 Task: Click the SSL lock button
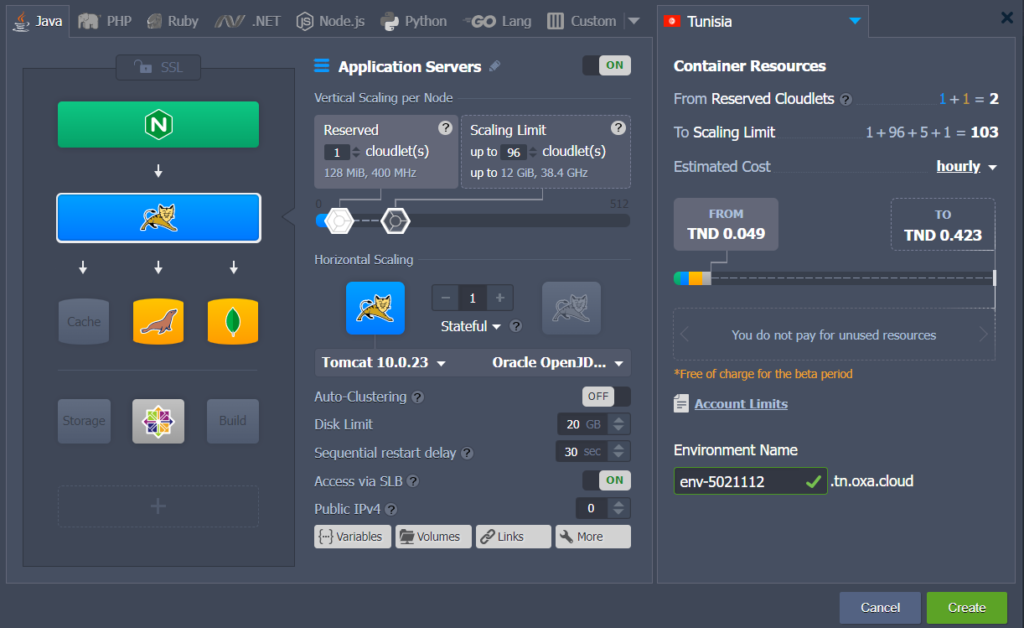coord(158,67)
